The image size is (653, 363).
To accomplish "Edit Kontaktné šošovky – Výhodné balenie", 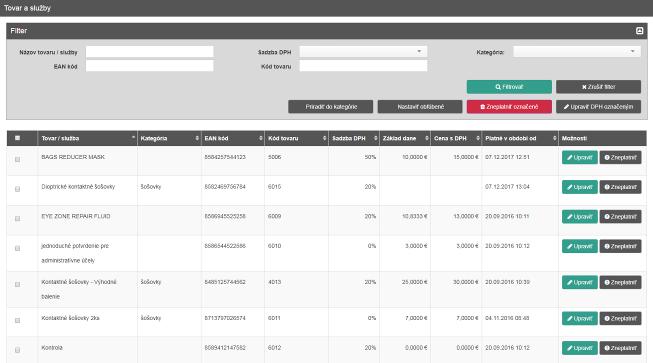I will pos(580,282).
